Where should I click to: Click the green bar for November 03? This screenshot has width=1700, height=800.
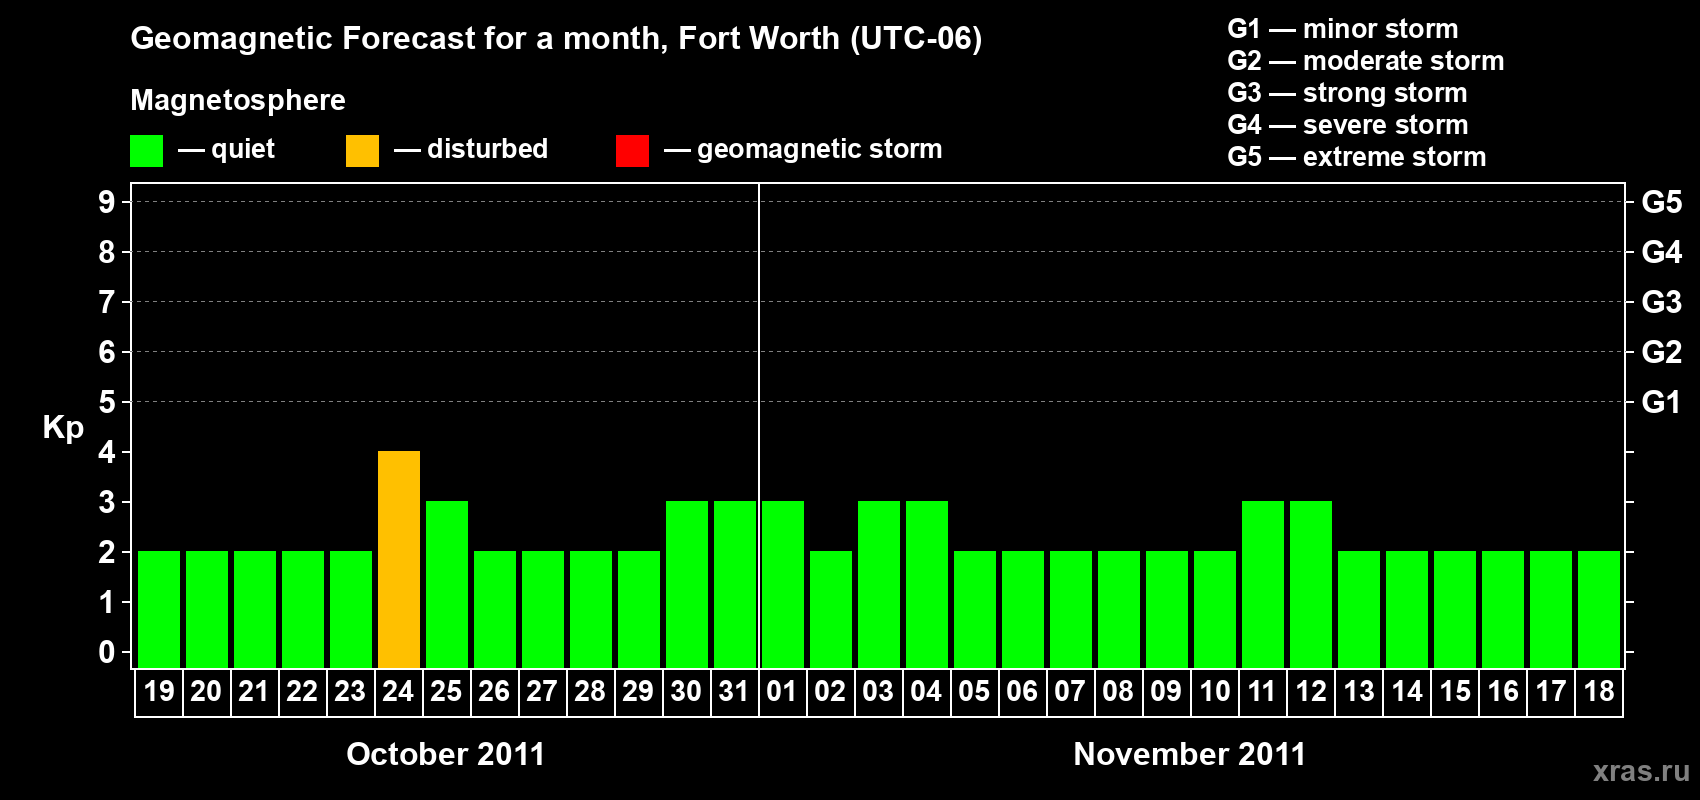click(x=879, y=584)
